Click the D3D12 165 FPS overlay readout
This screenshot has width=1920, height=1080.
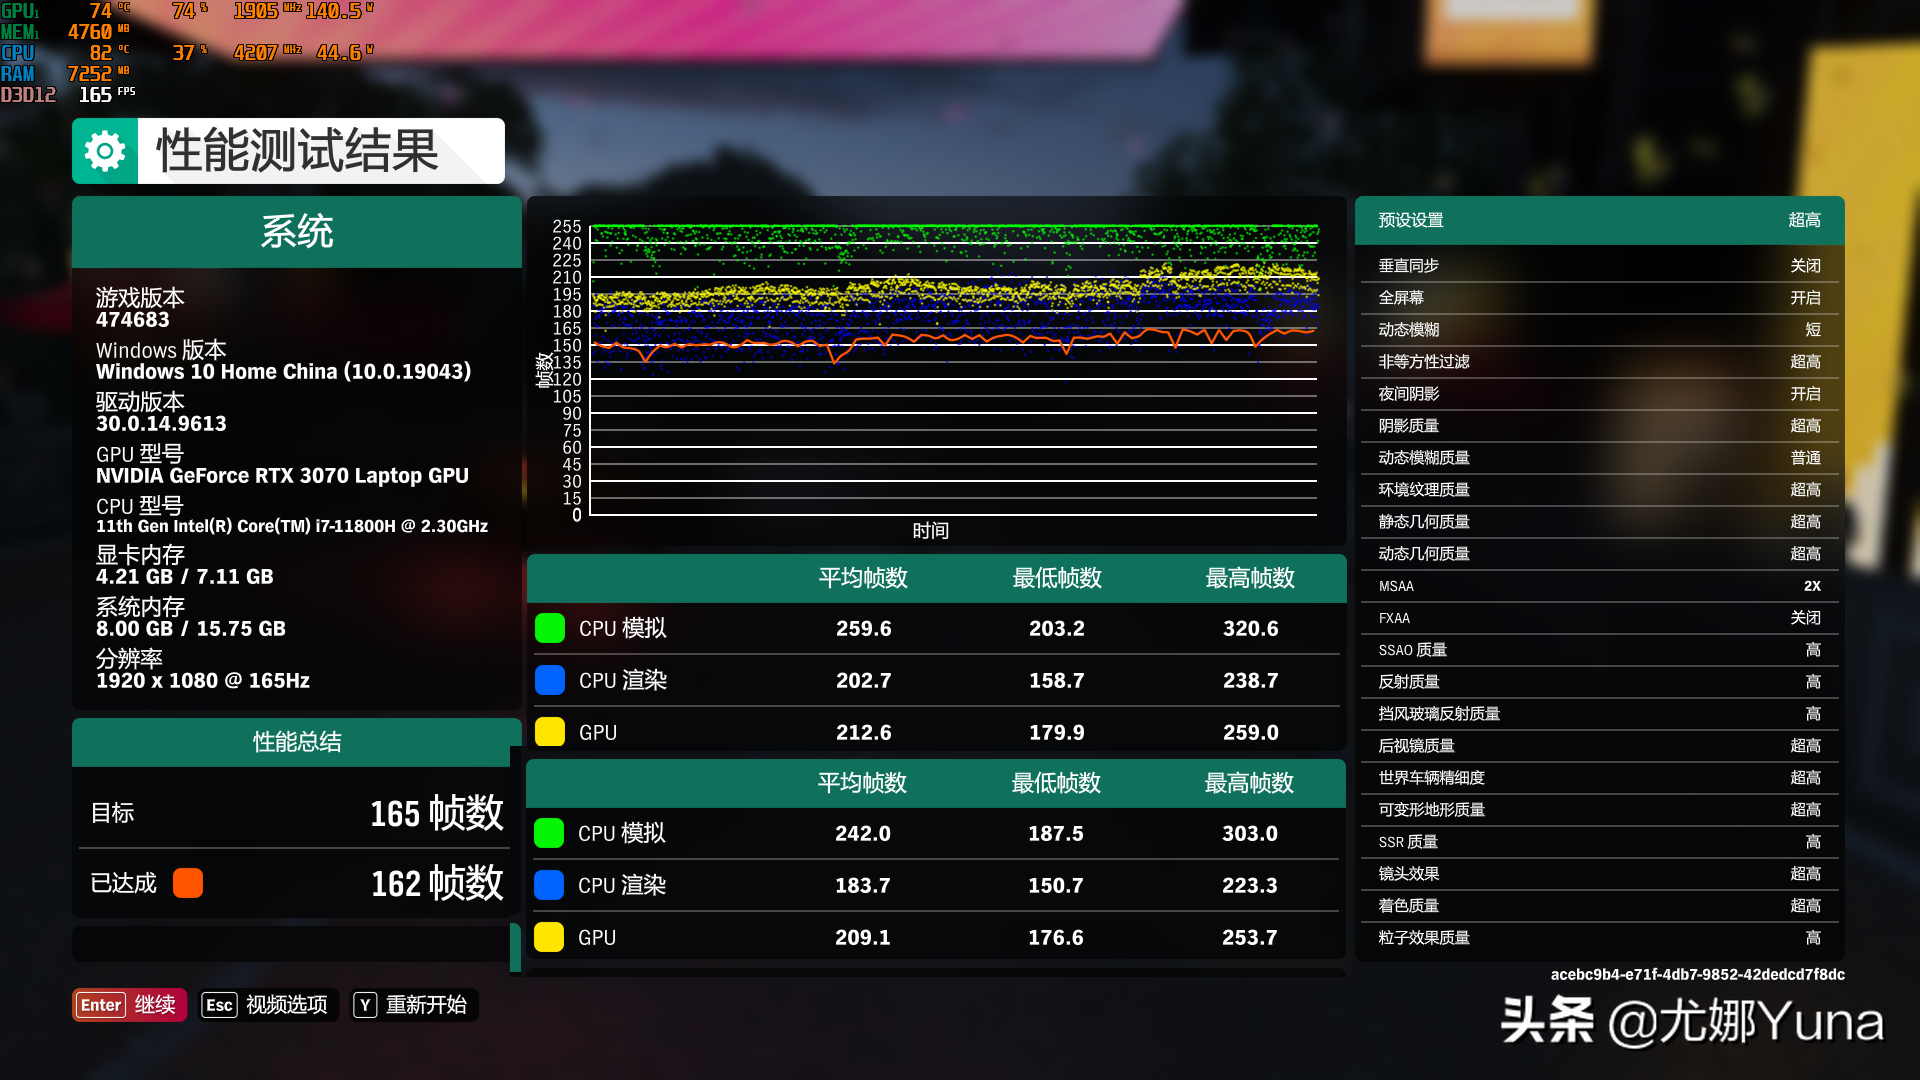tap(68, 95)
